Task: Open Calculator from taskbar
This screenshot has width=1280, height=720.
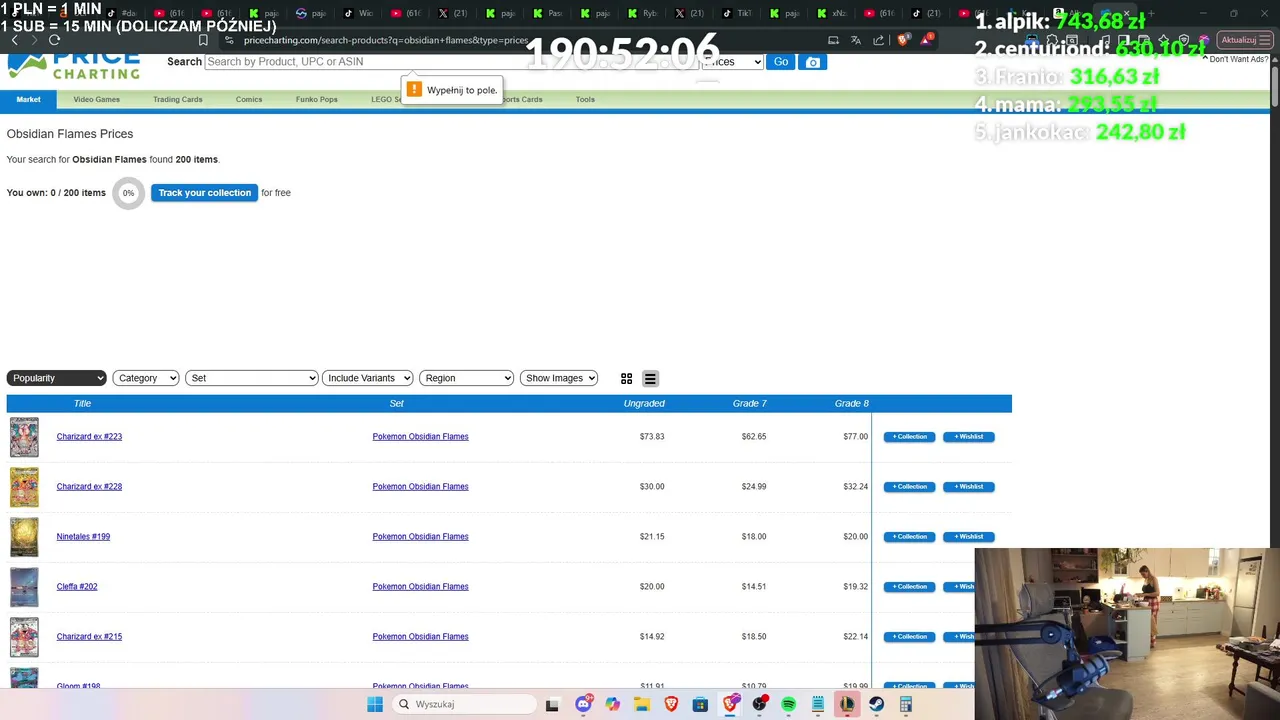Action: tap(906, 704)
